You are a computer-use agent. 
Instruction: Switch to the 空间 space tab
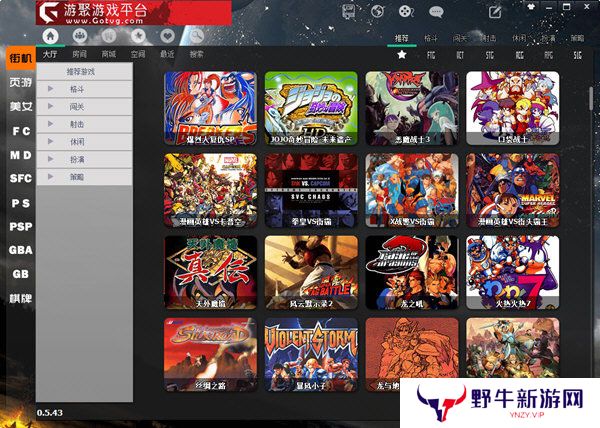click(138, 54)
